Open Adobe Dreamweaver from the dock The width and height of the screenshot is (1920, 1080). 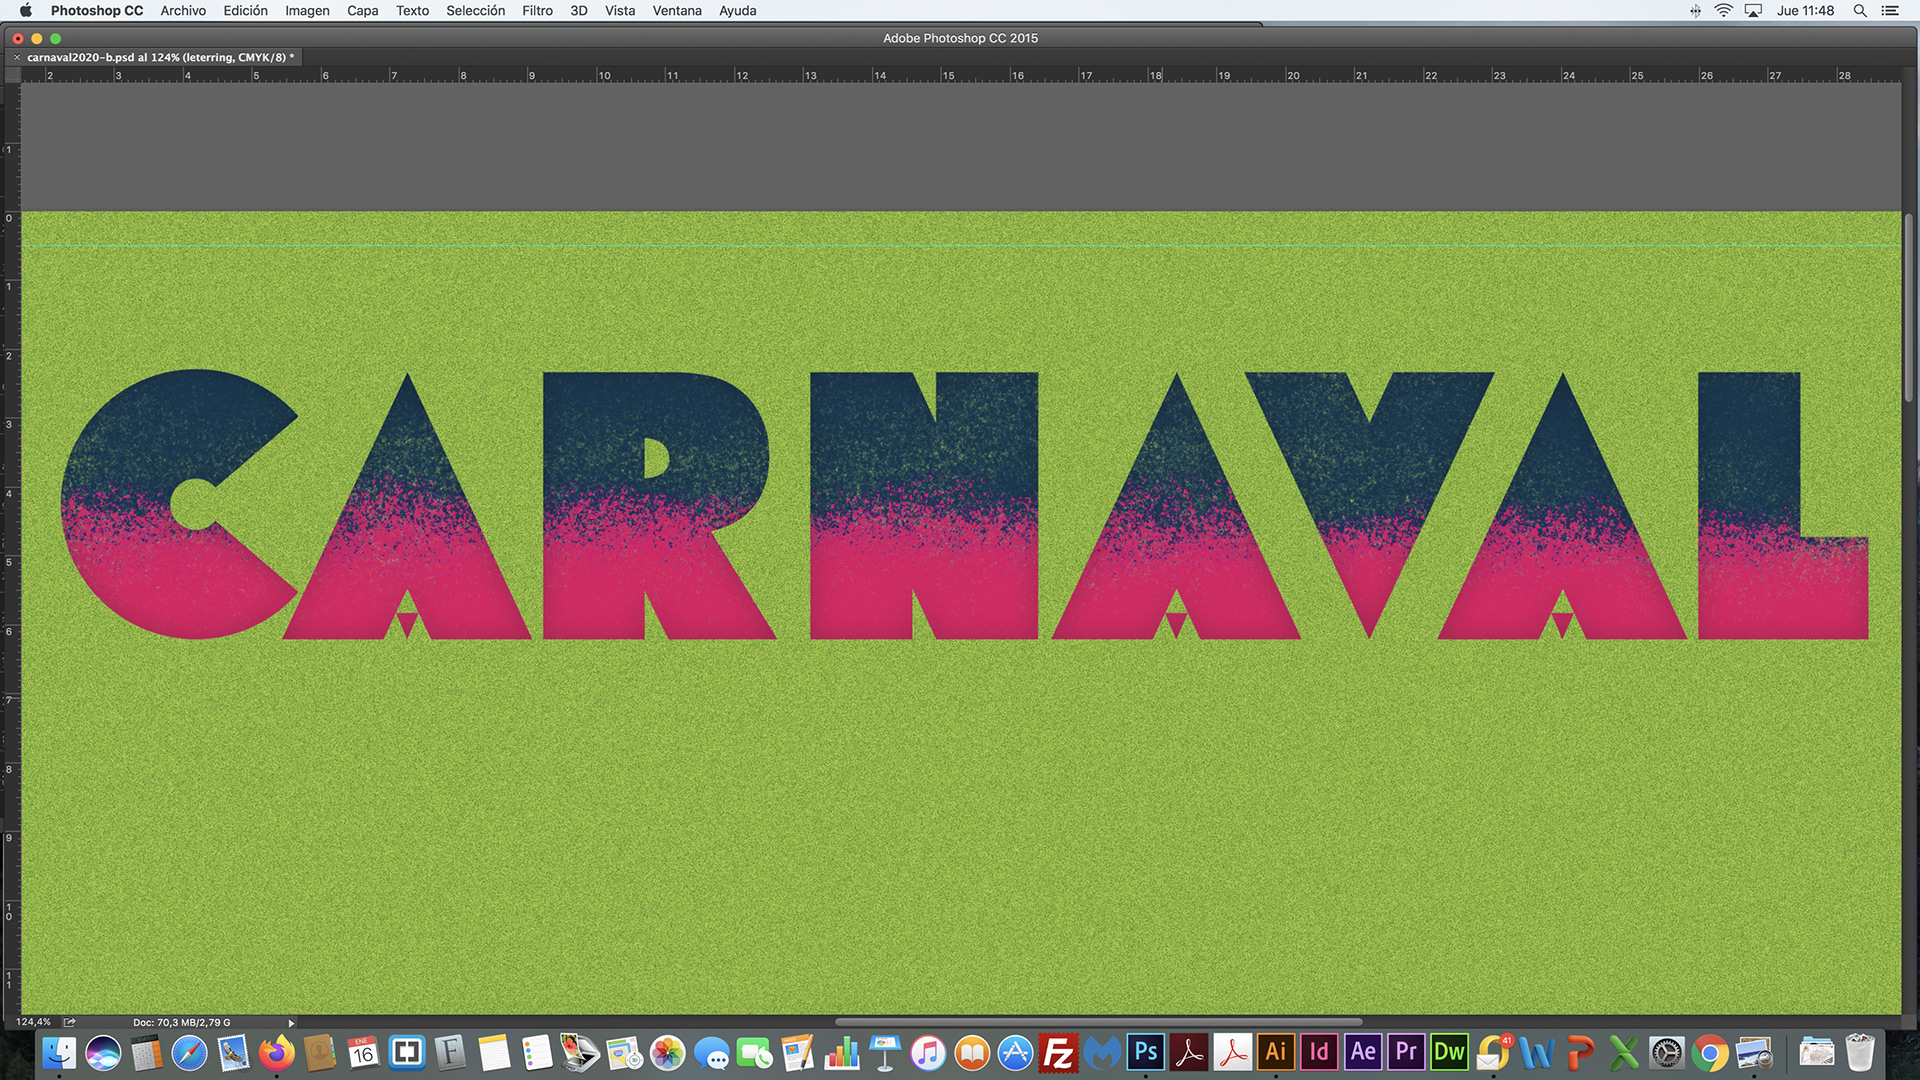(1449, 1052)
